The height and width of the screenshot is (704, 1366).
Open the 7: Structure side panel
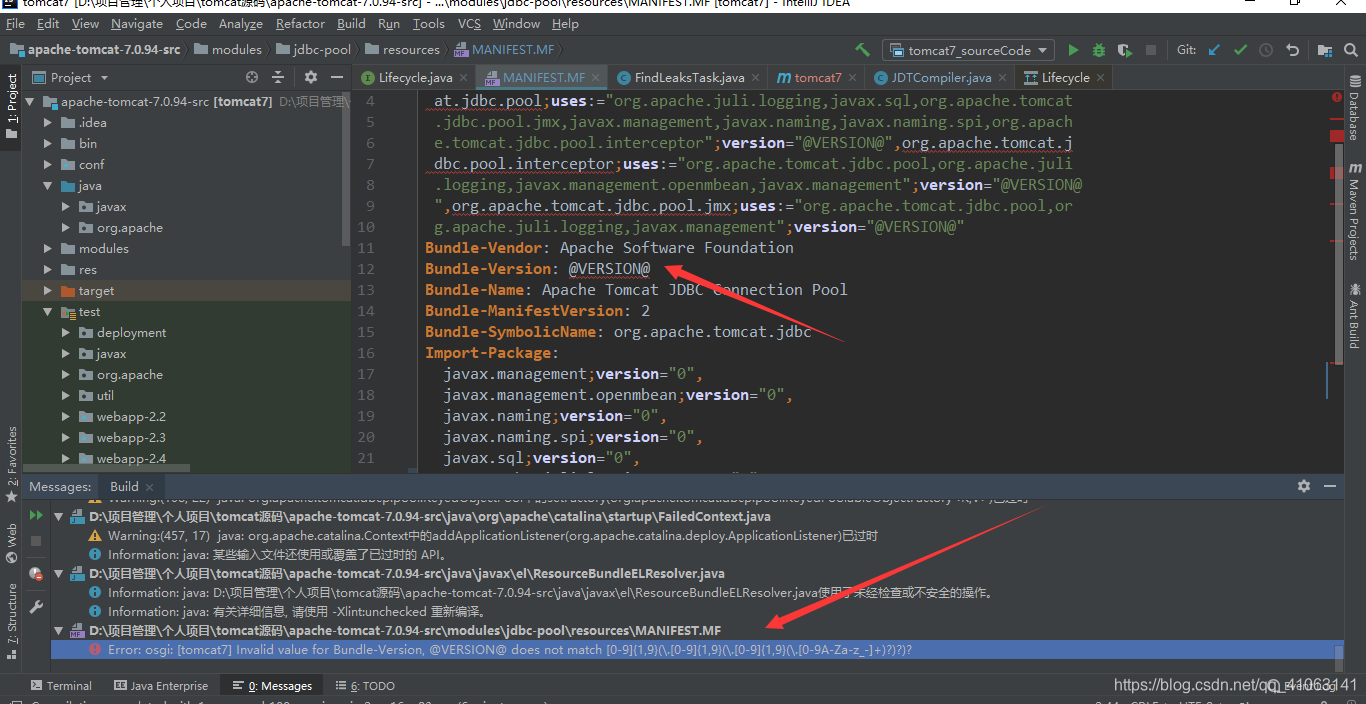[11, 621]
